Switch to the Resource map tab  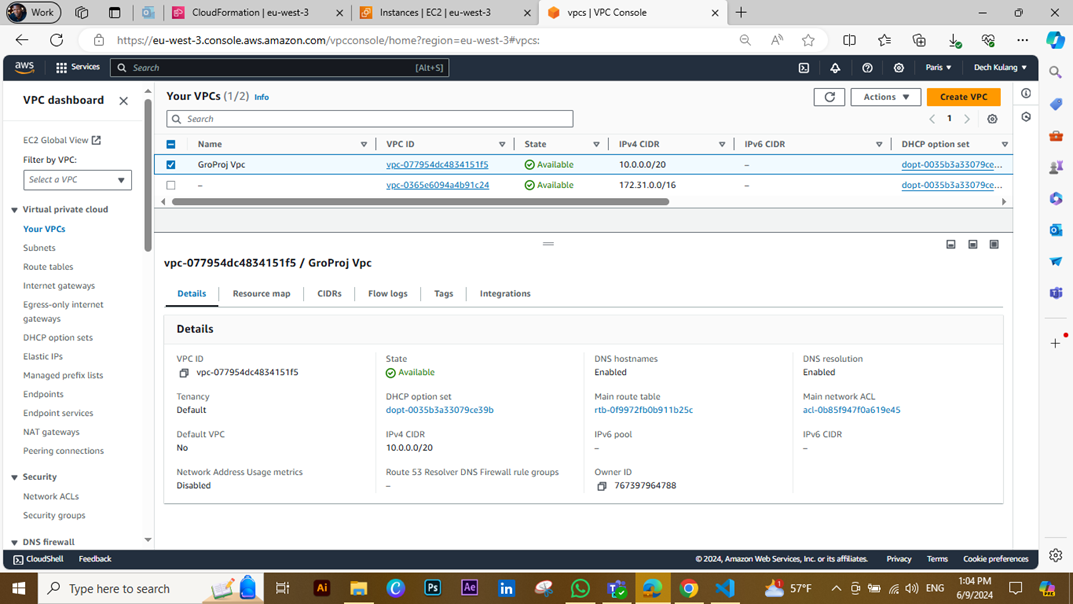pos(261,294)
